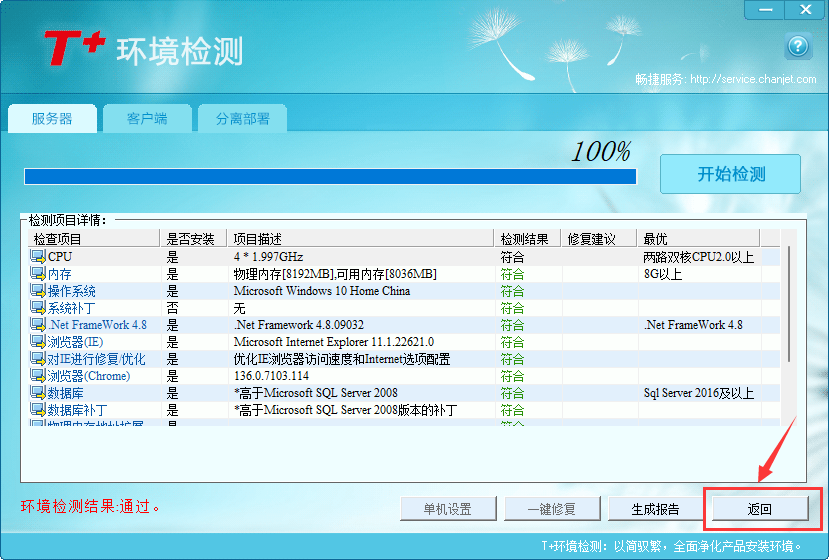
Task: Click the 数据库补丁 row icon
Action: coord(38,409)
